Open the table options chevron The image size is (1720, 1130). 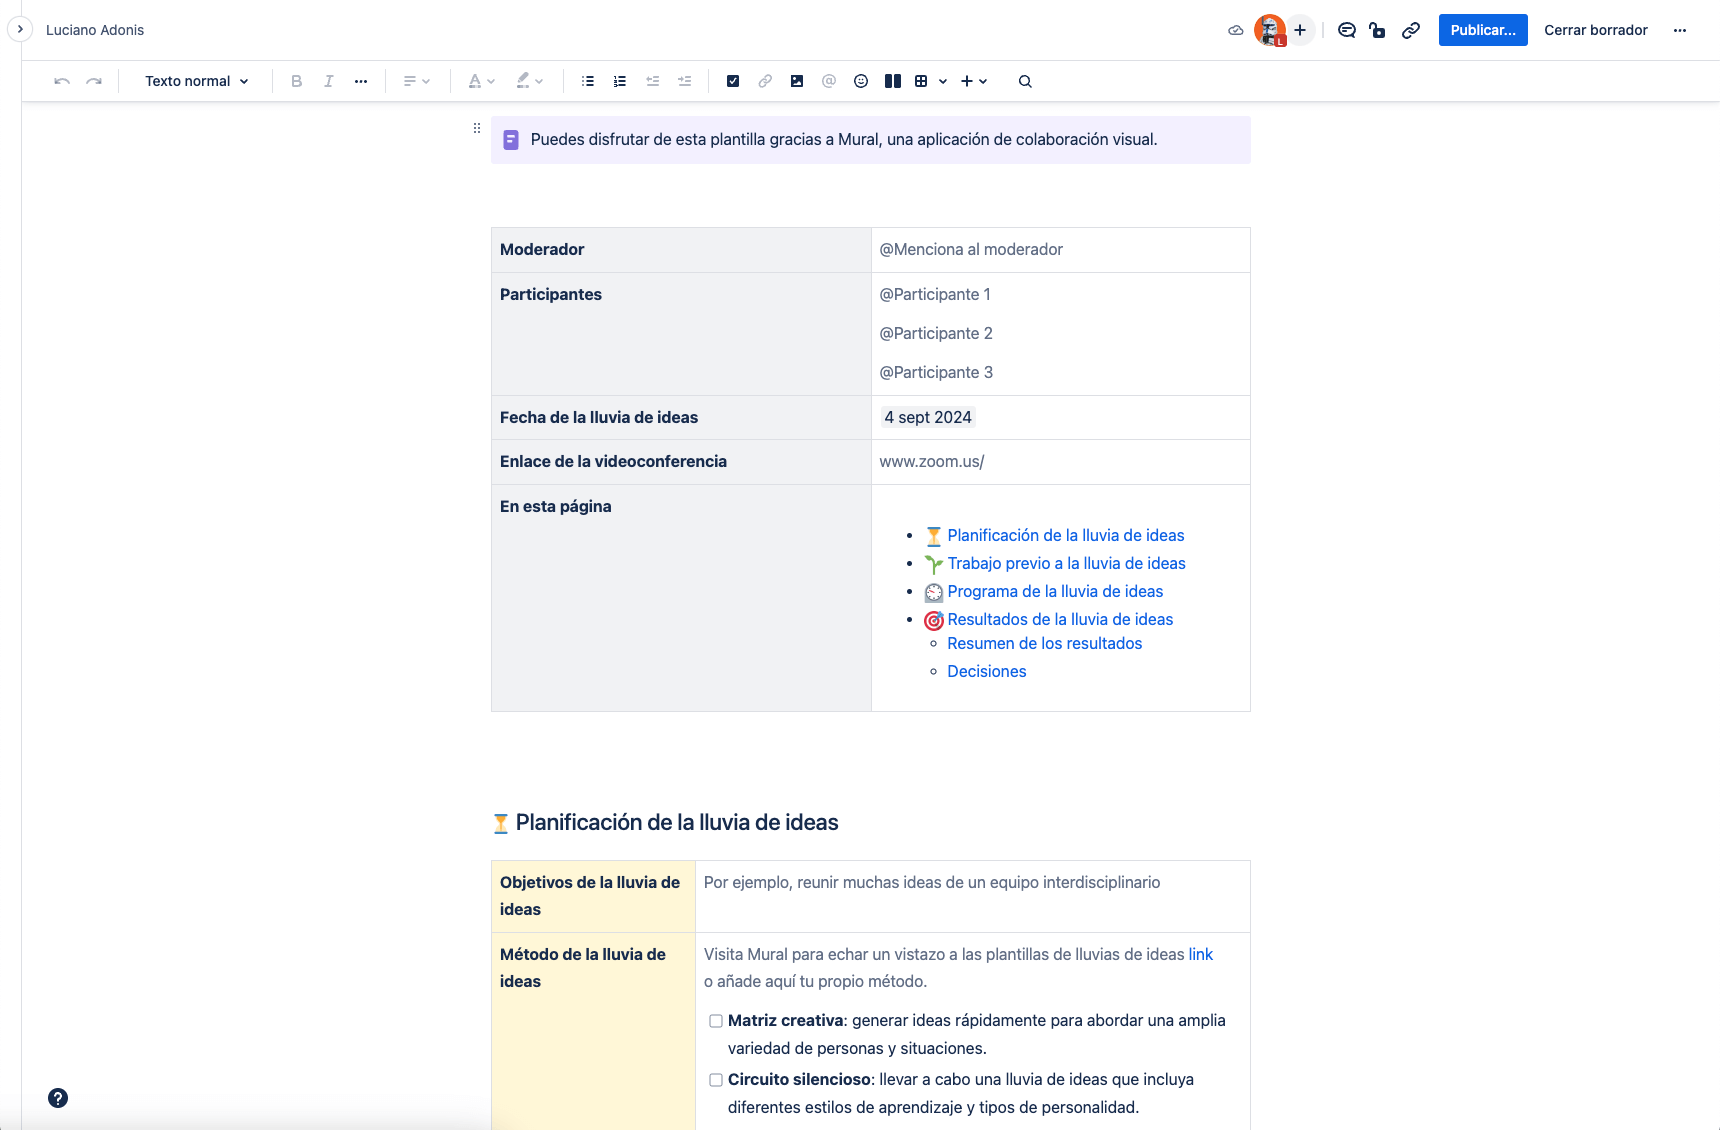[941, 81]
